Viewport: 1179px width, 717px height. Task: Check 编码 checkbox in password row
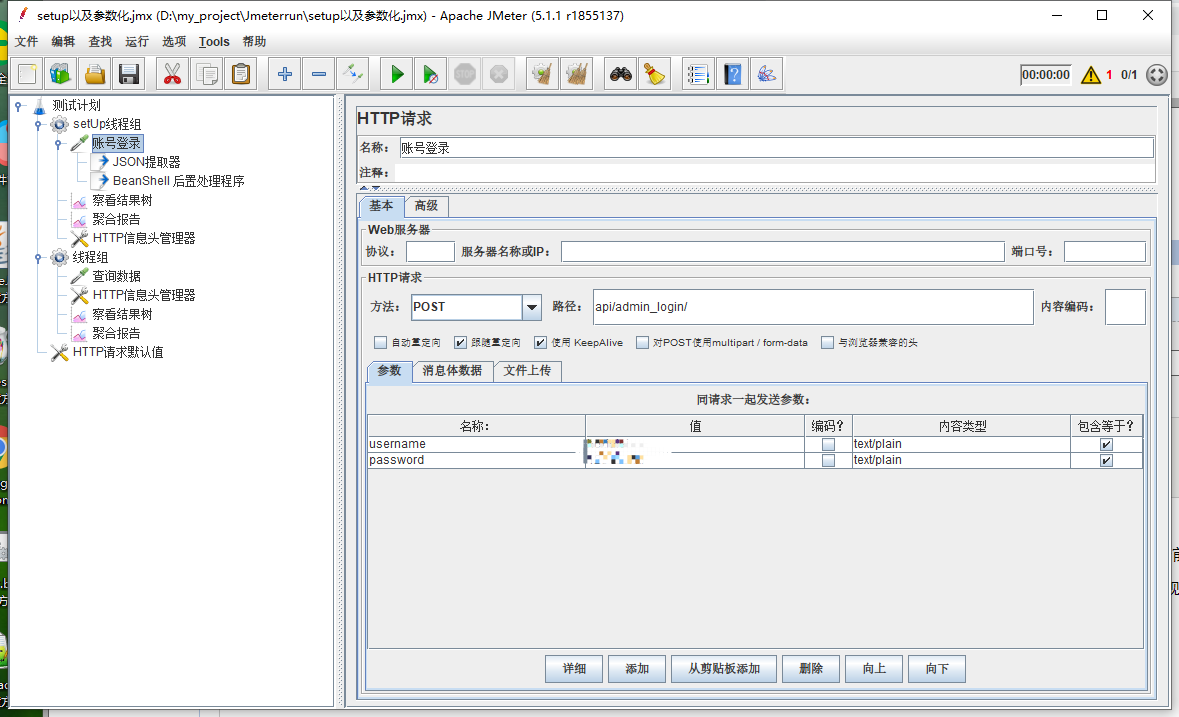828,460
